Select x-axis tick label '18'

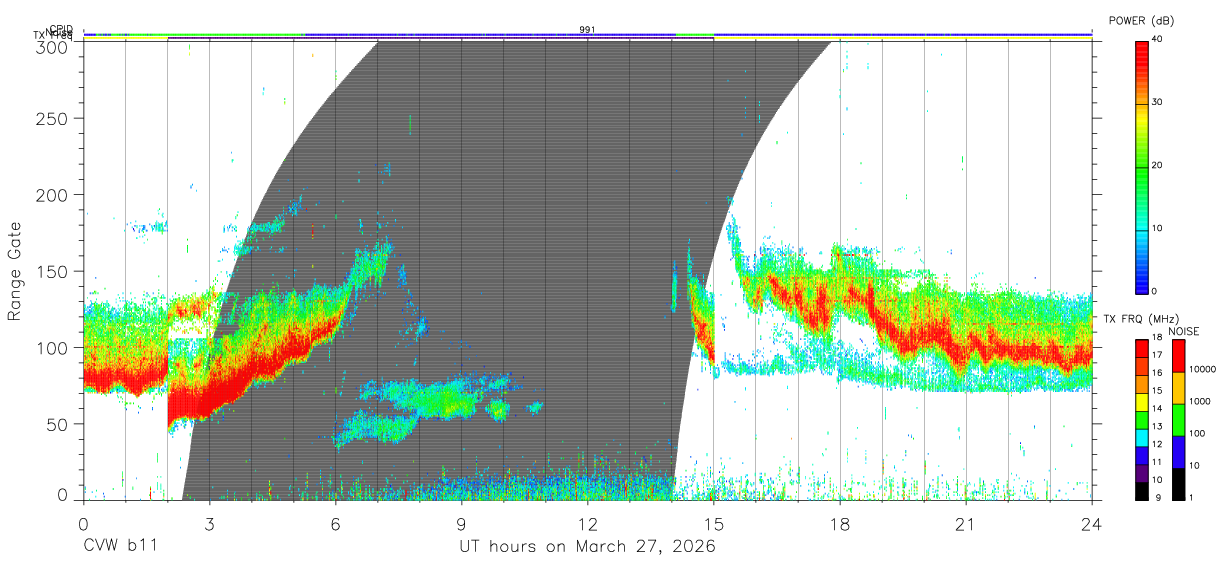tap(840, 523)
